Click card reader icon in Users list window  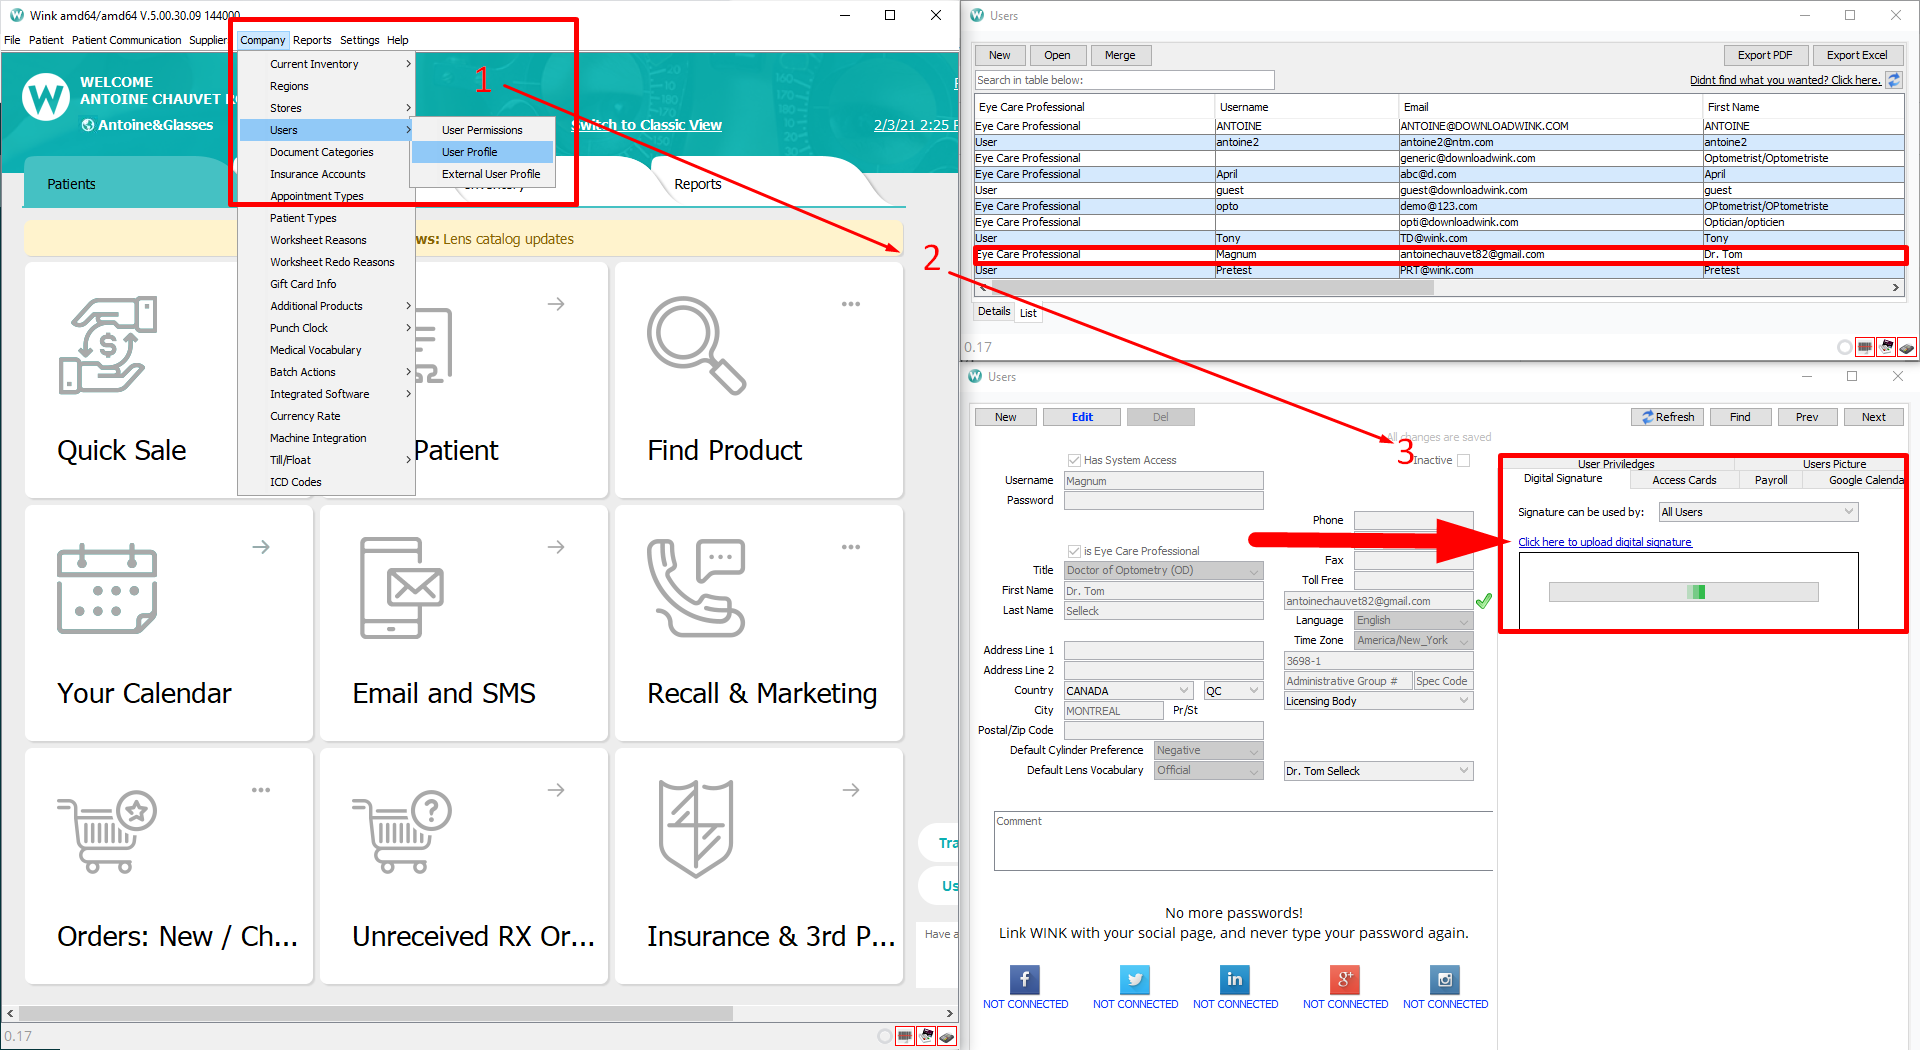tap(1886, 347)
